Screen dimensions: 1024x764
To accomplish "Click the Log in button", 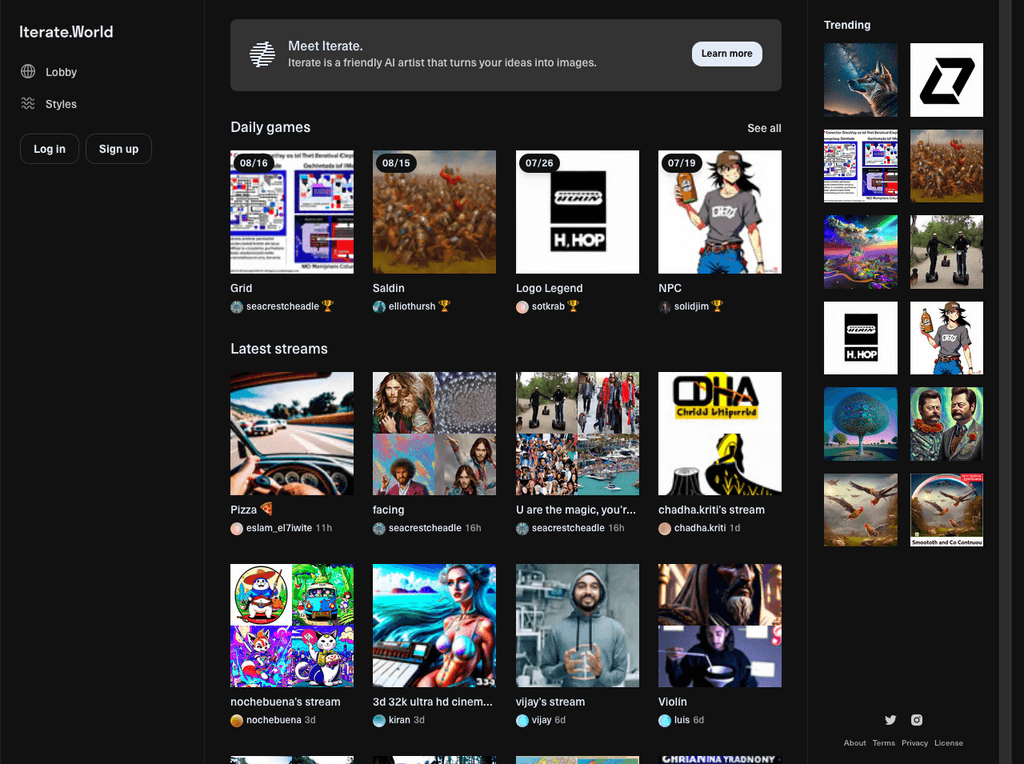I will (x=50, y=149).
